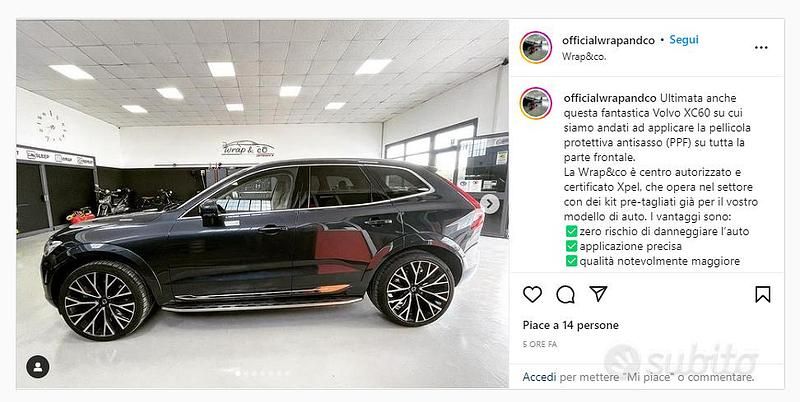The image size is (800, 402).
Task: Click Accedi to log in
Action: [539, 377]
